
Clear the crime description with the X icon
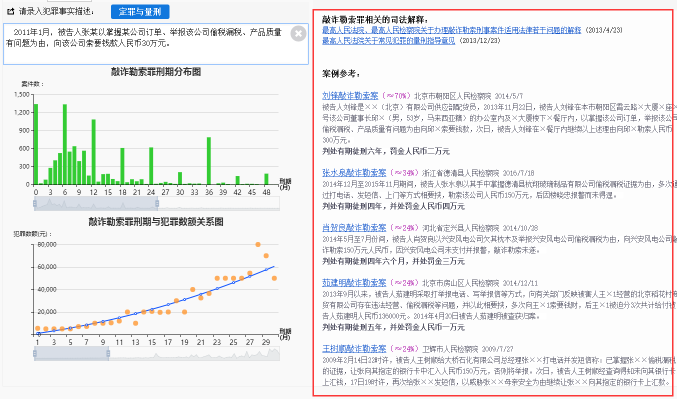click(x=298, y=34)
